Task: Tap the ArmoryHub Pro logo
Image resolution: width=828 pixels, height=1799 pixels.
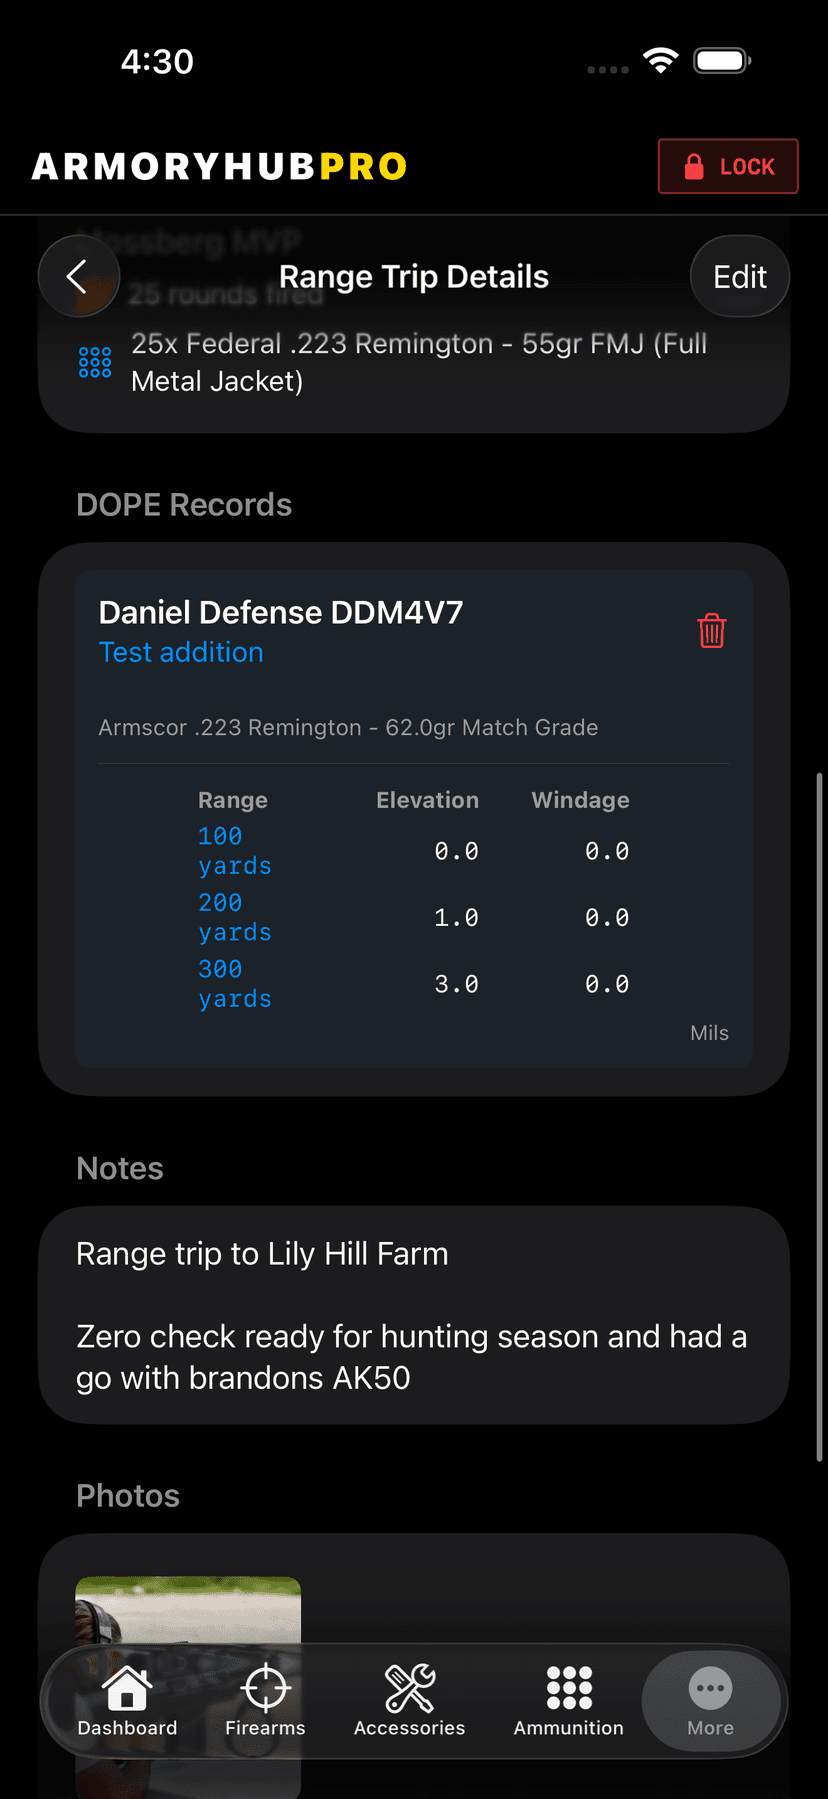Action: tap(220, 167)
